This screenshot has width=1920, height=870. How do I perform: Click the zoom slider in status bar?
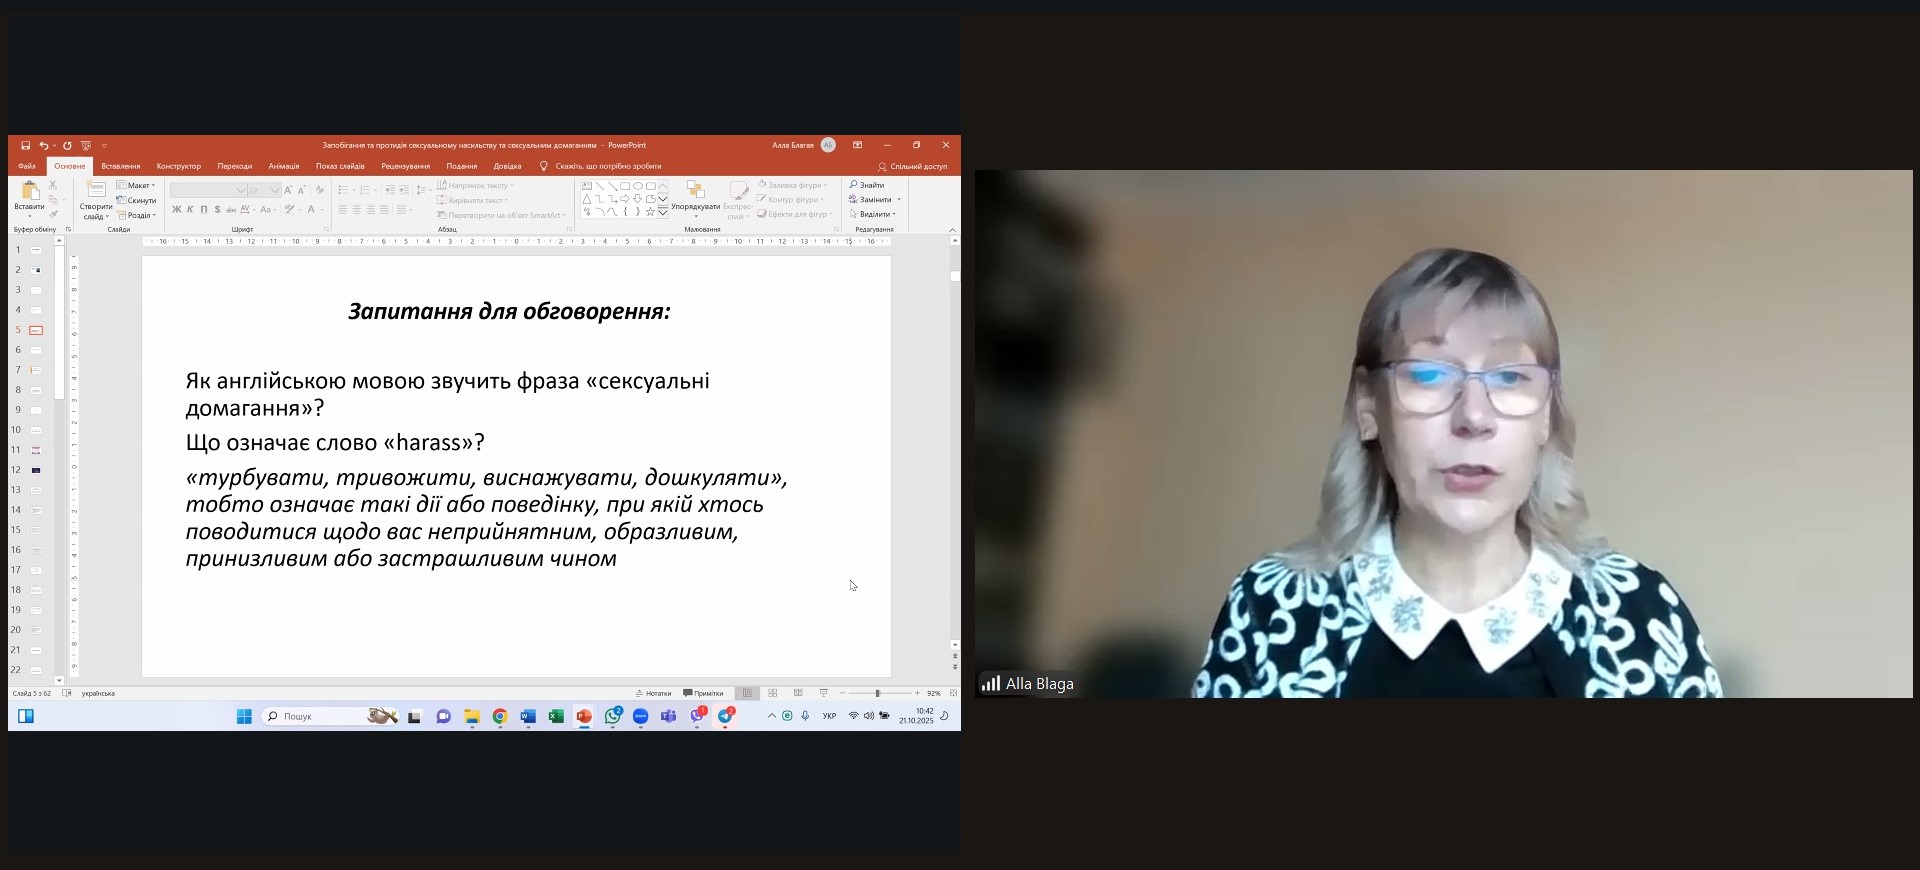point(878,693)
